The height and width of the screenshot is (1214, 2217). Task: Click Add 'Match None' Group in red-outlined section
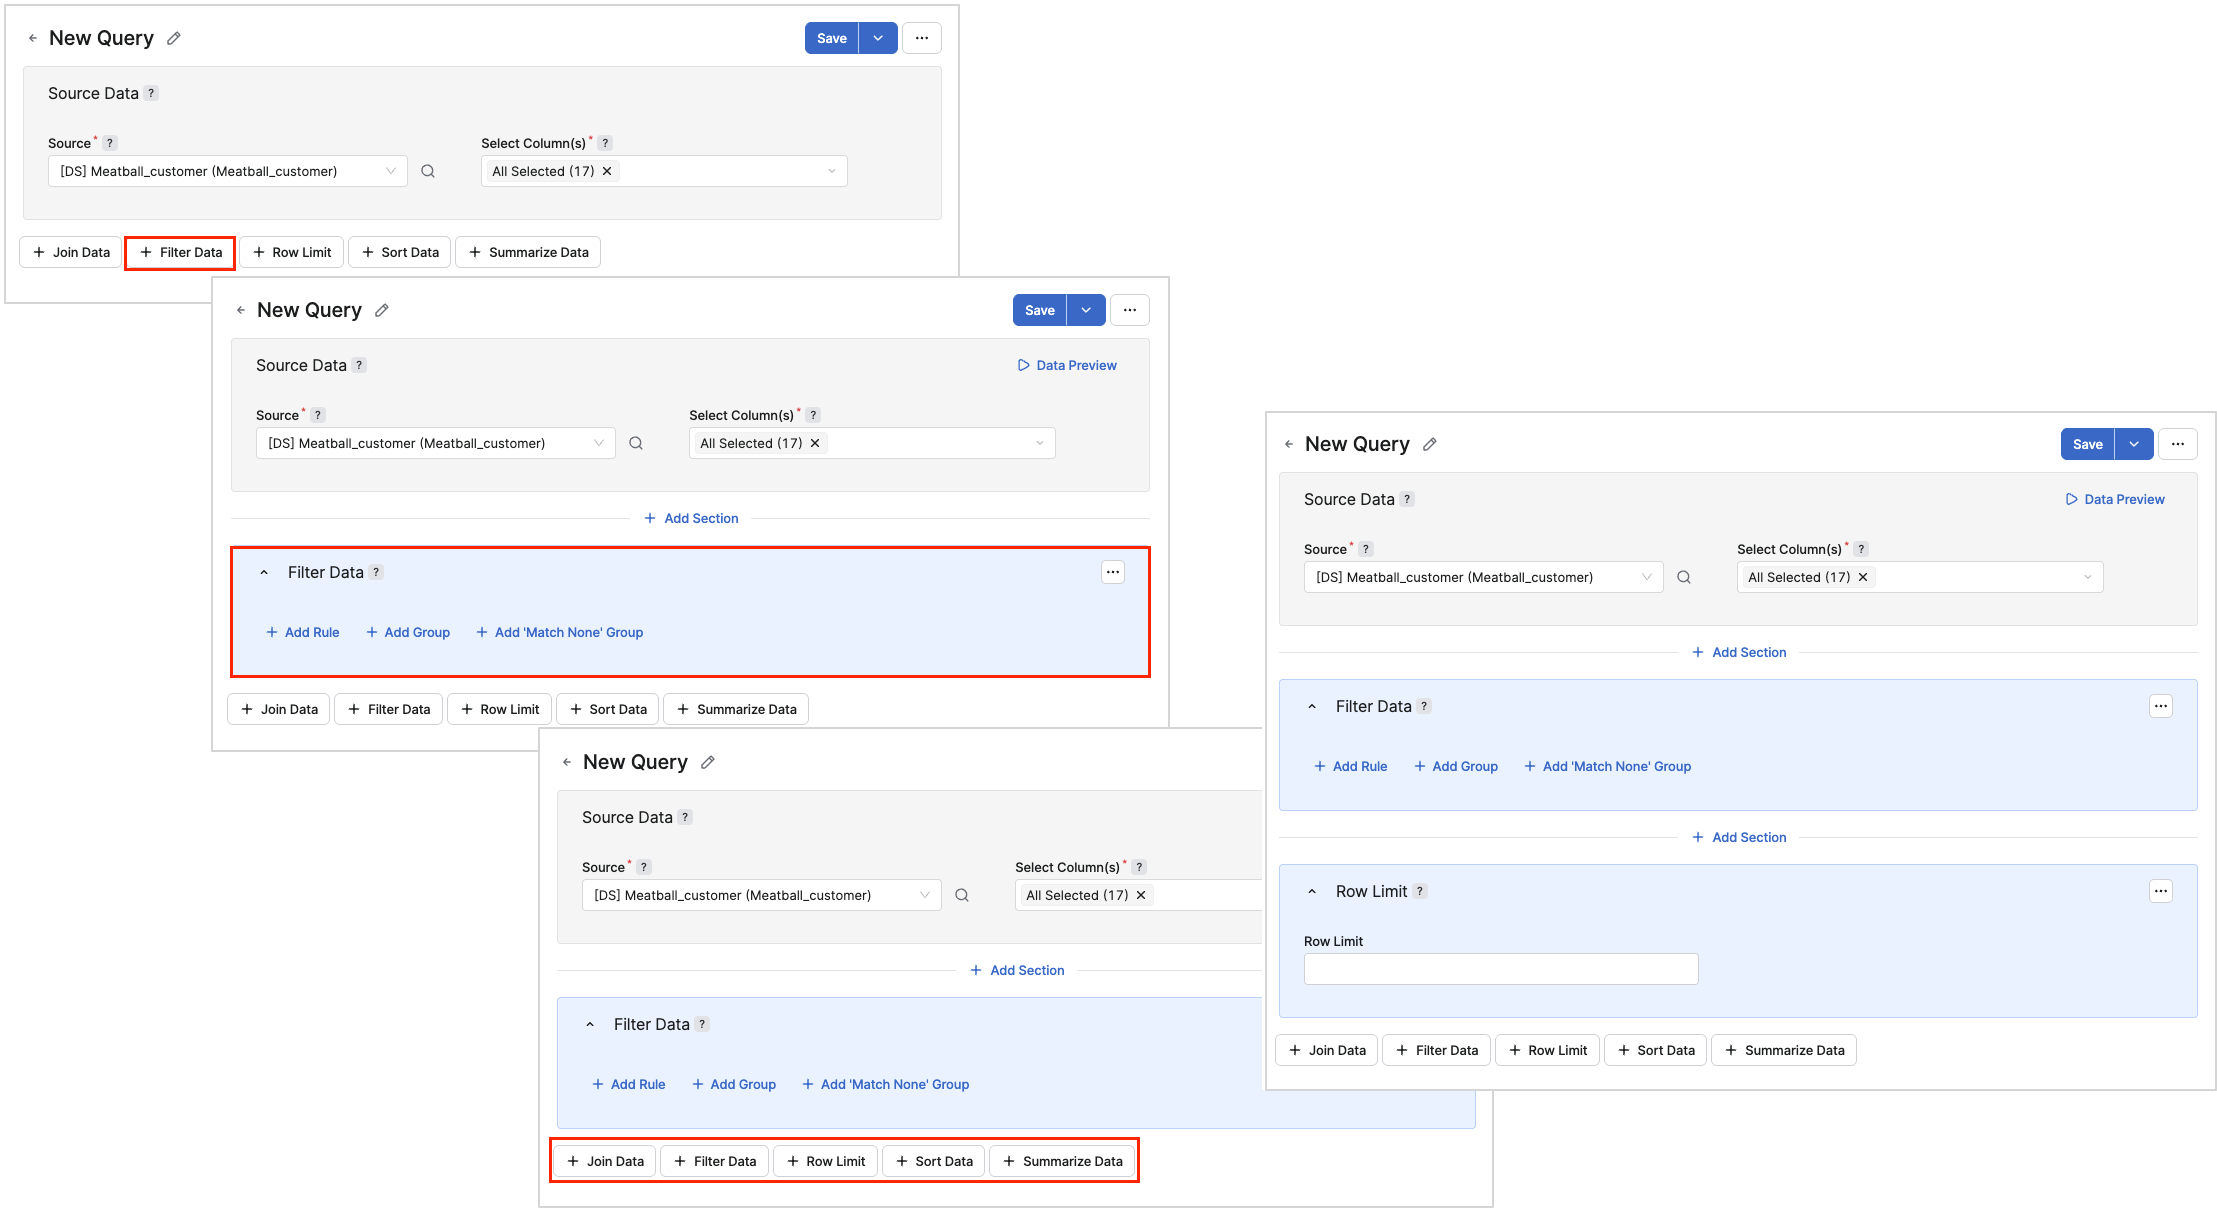[x=559, y=632]
